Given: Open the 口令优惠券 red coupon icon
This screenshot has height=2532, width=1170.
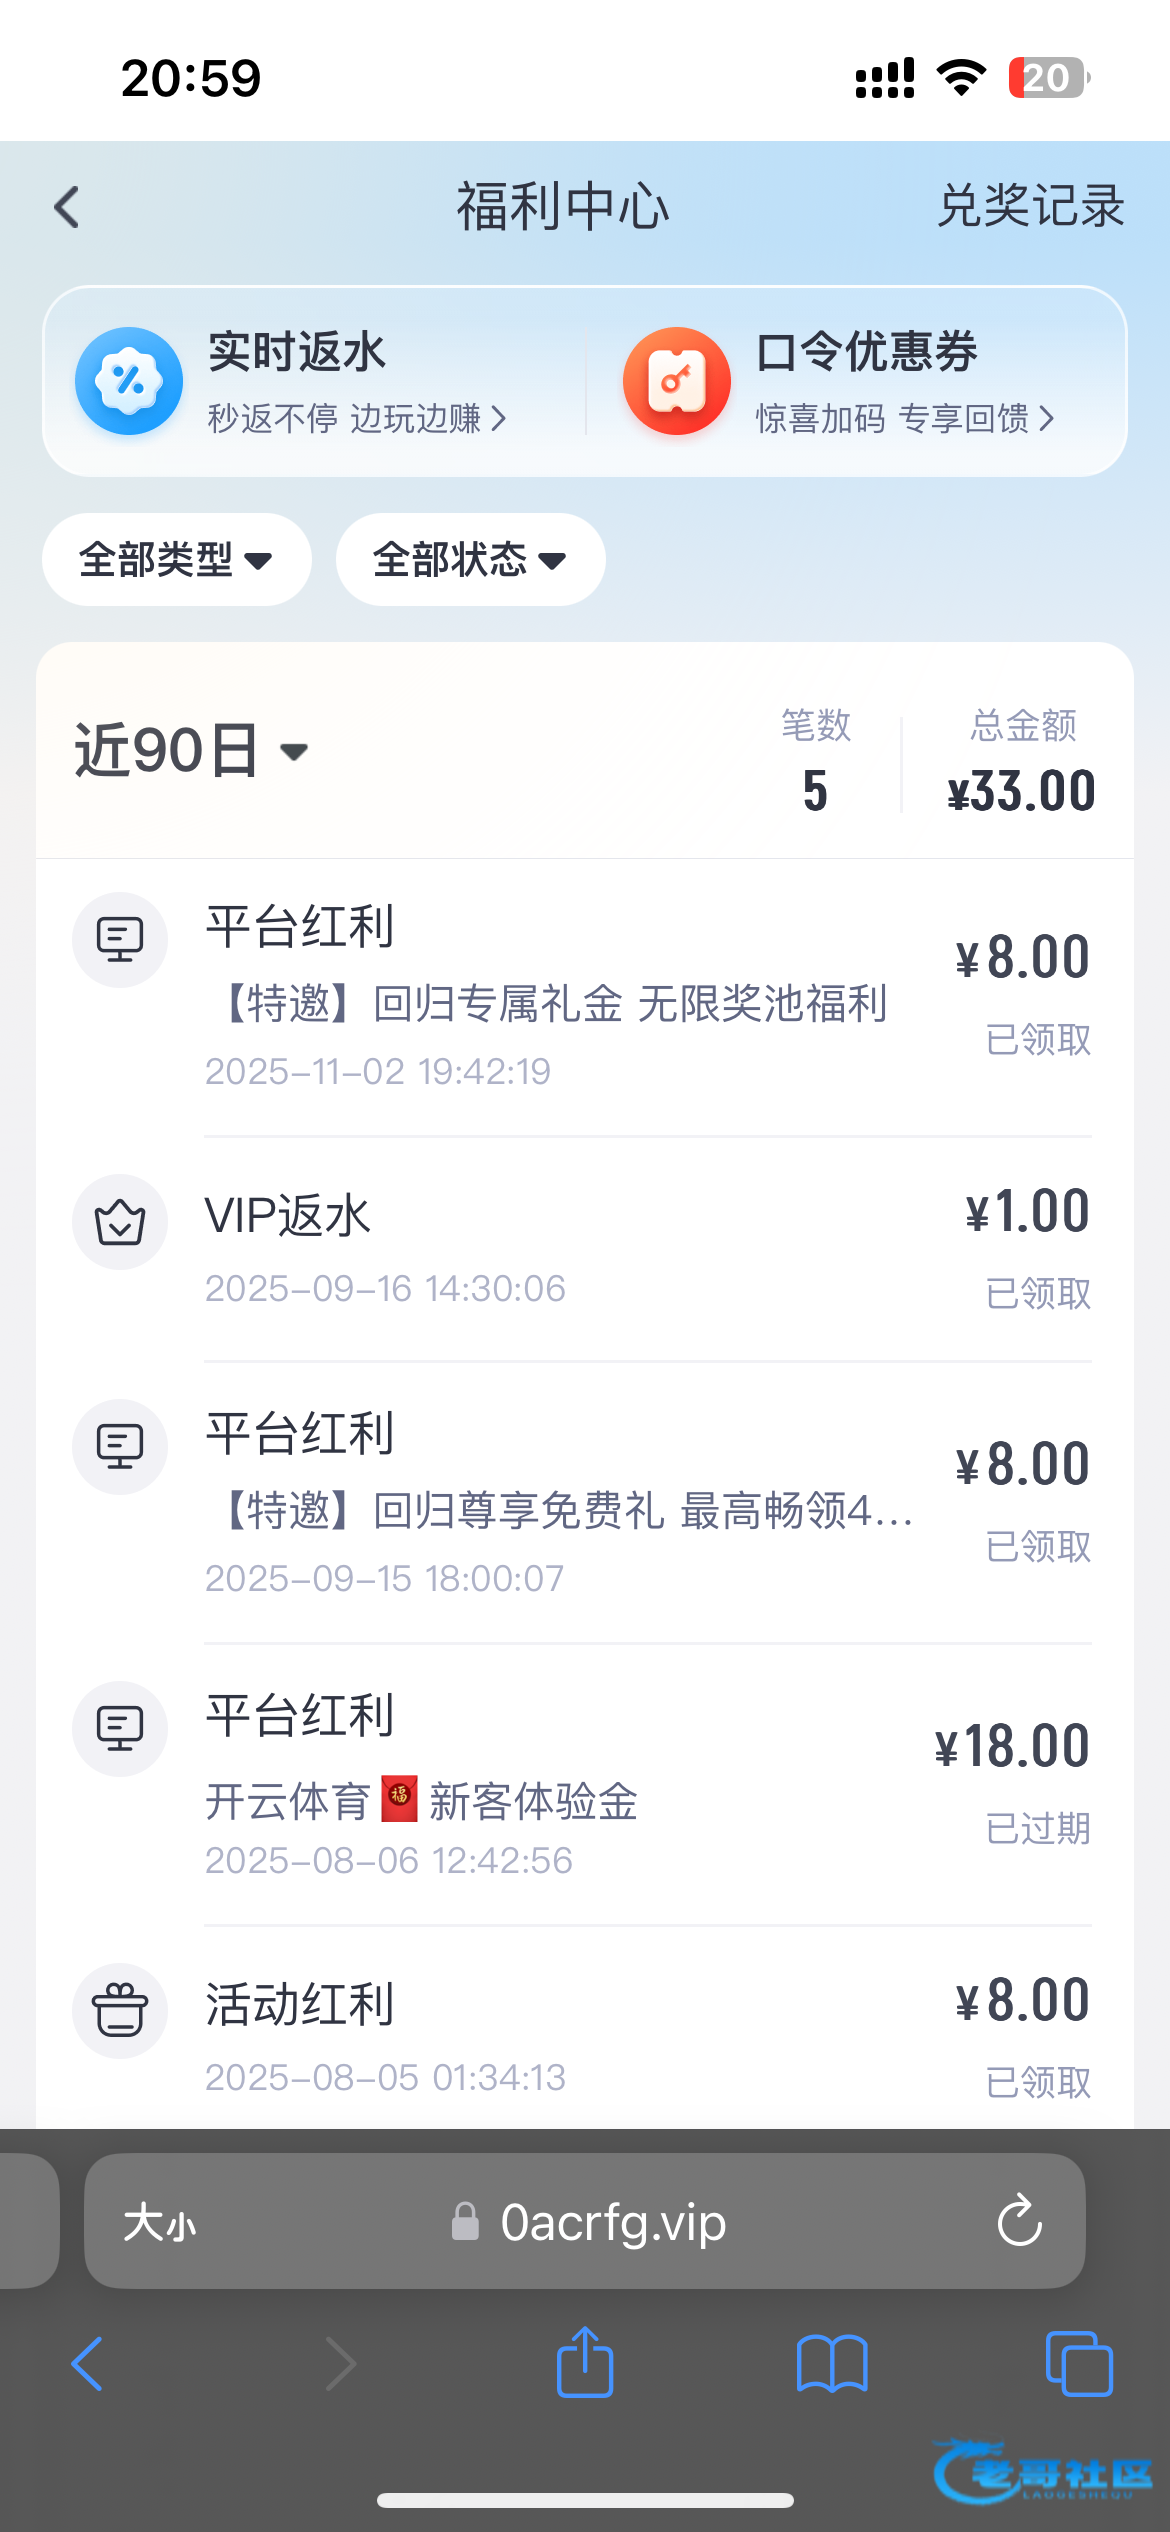Looking at the screenshot, I should click(677, 381).
